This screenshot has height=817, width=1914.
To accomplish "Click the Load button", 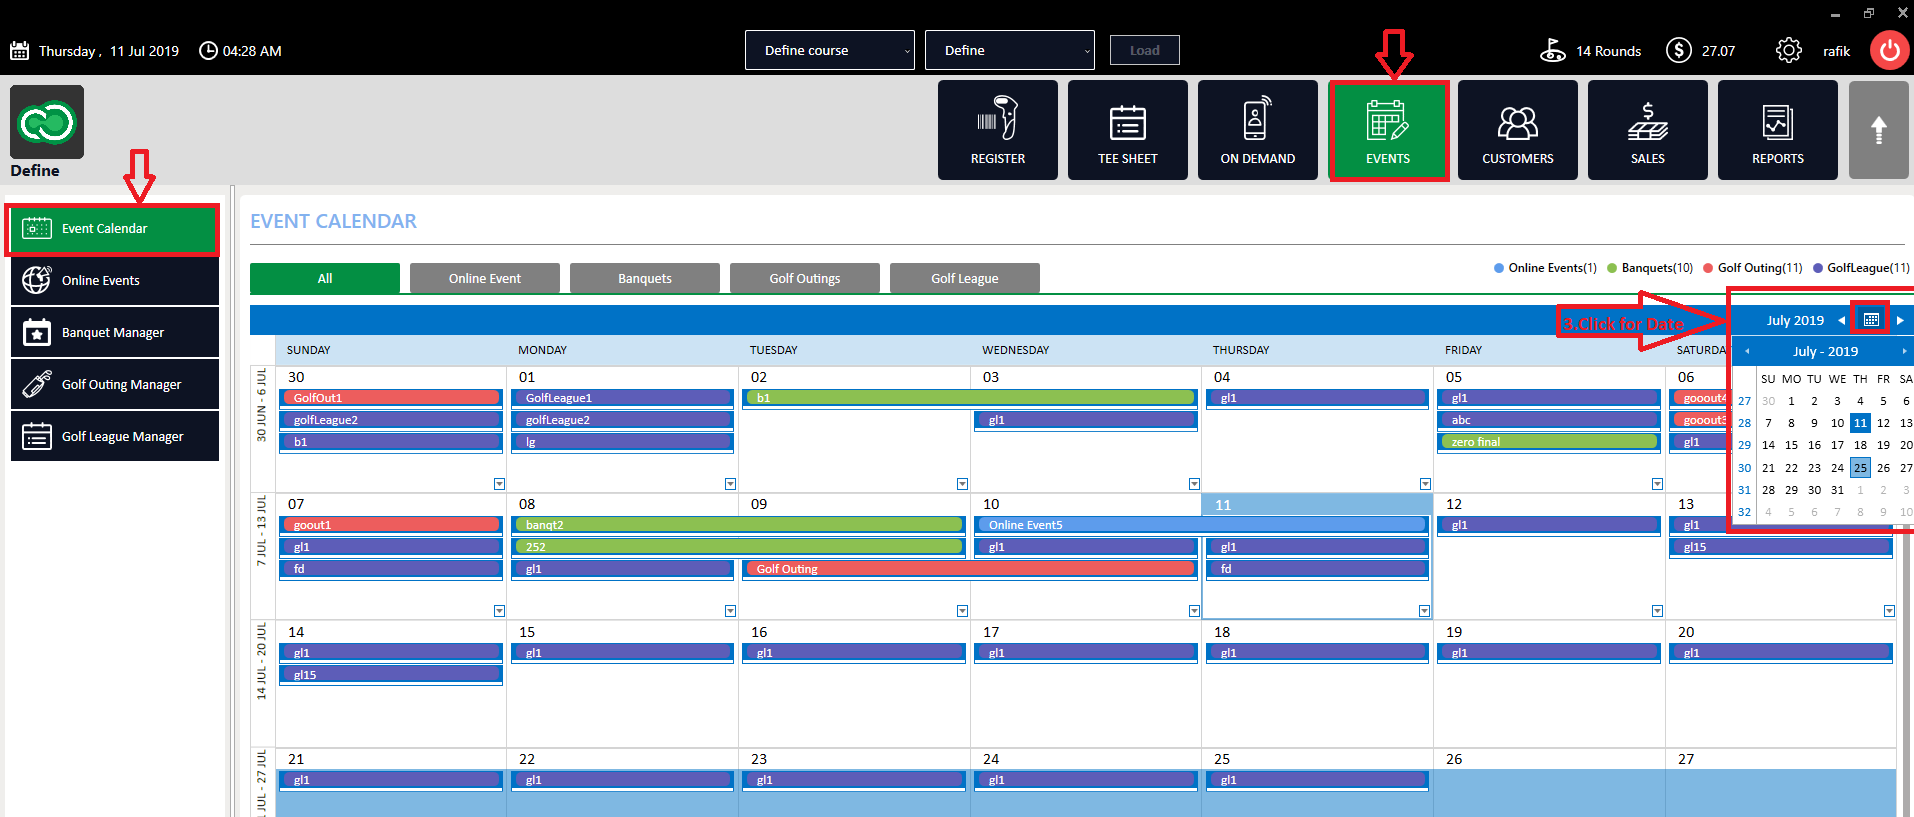I will [1145, 50].
